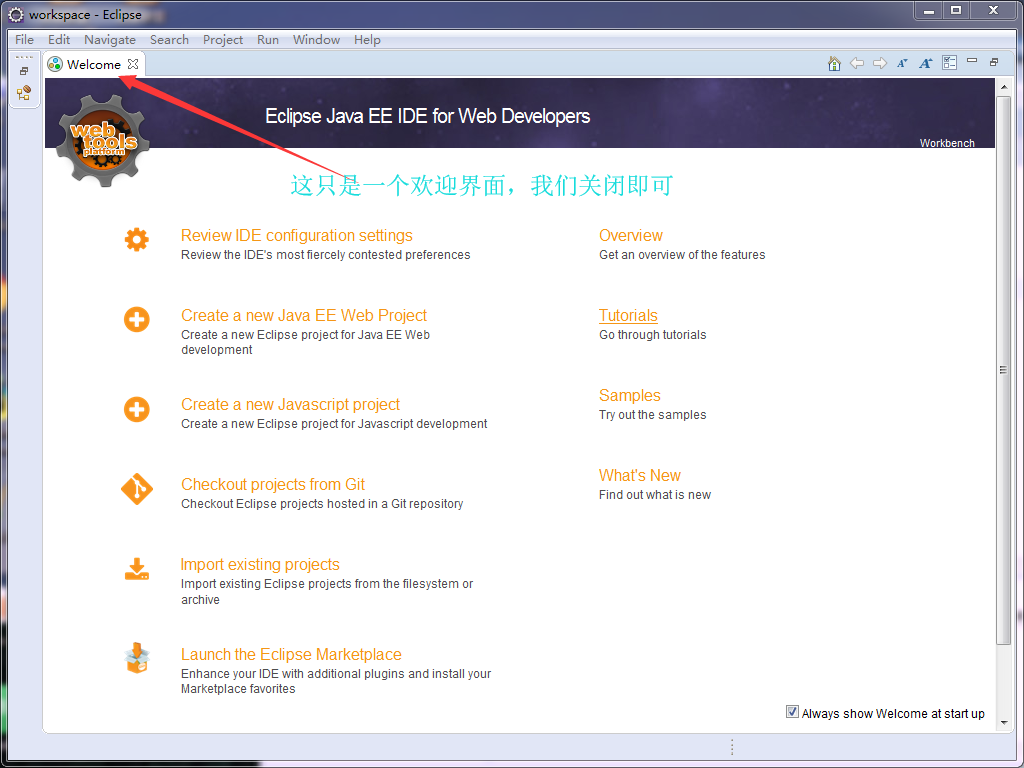Viewport: 1024px width, 768px height.
Task: Click the navigate forward arrow in Welcome toolbar
Action: click(x=880, y=63)
